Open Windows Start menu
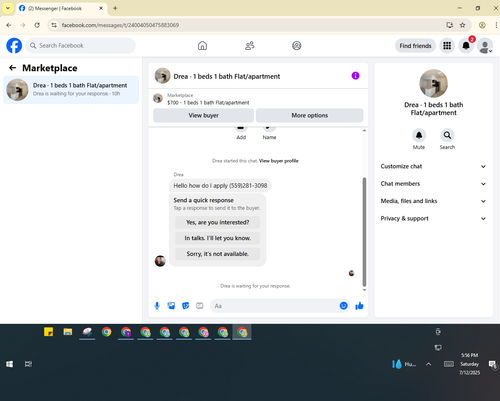500x401 pixels. tap(9, 364)
